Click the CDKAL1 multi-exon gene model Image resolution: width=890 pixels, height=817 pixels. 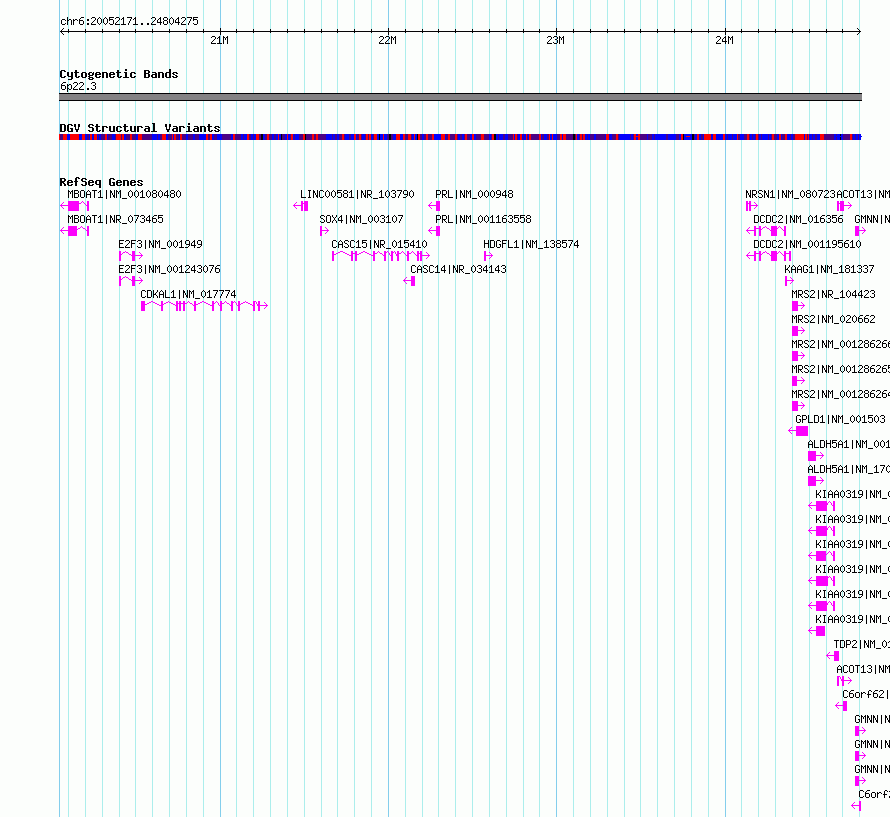(204, 306)
